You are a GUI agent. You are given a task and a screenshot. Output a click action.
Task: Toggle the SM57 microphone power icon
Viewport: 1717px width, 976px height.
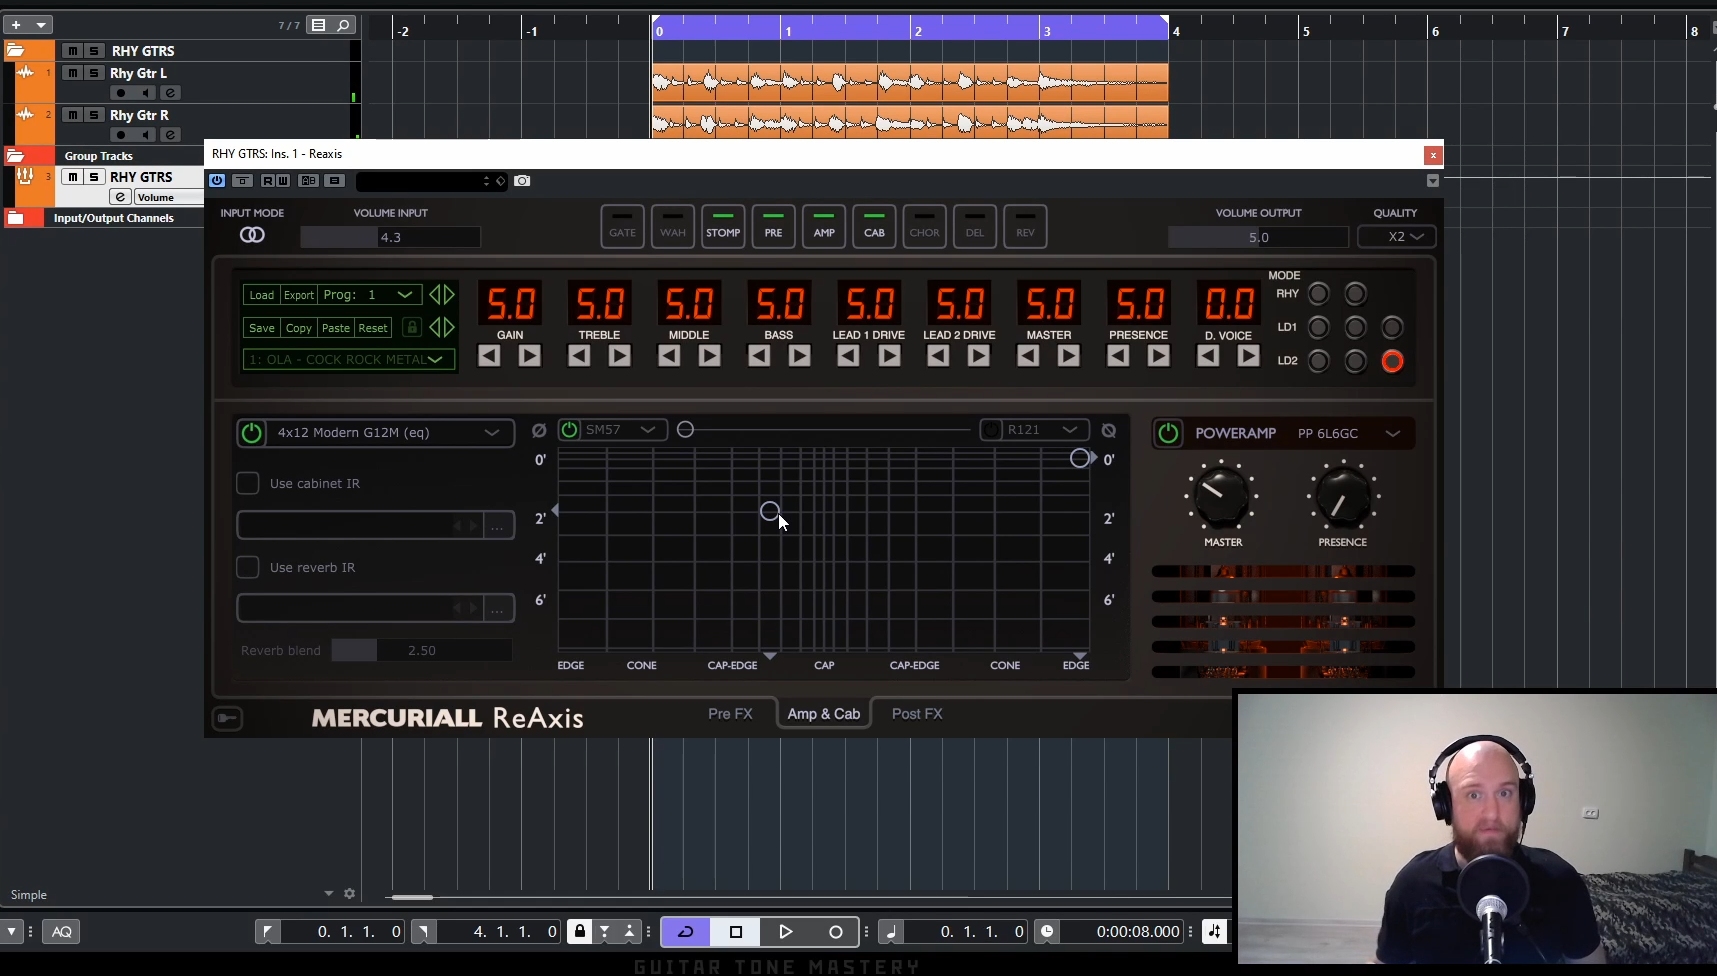[x=570, y=430]
